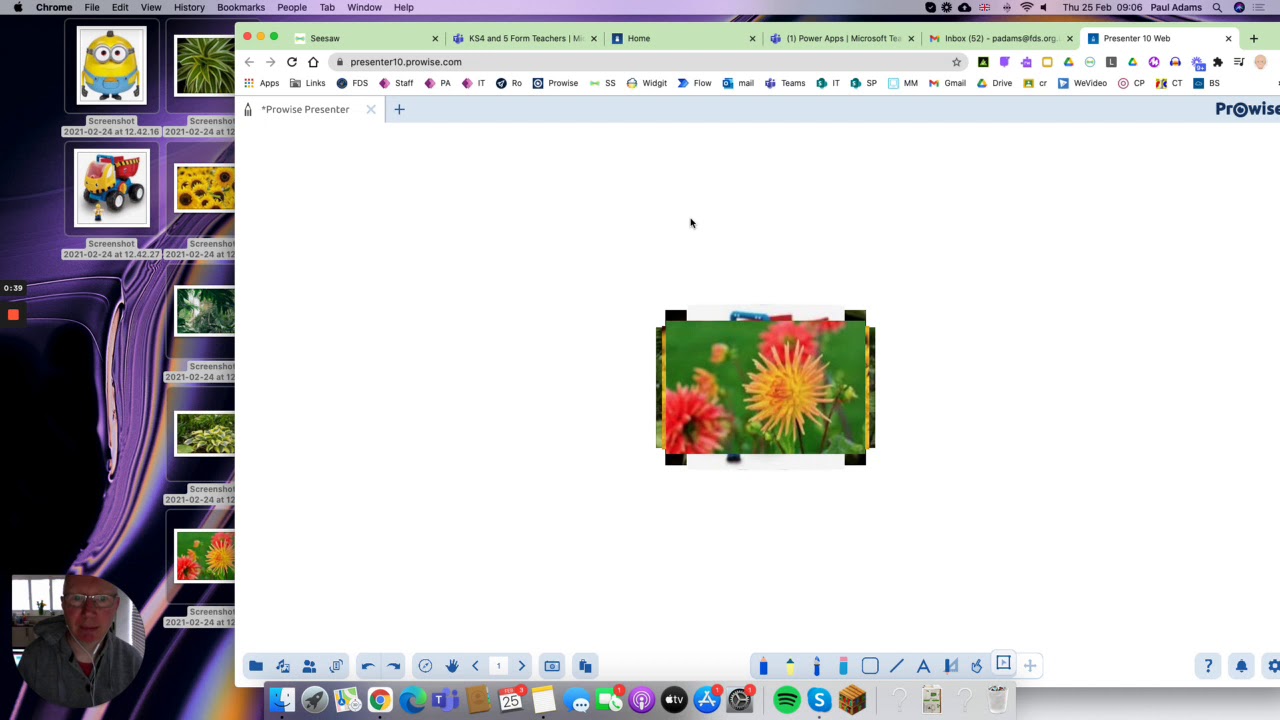Screen dimensions: 1280x720
Task: Switch to KS4 and 5 Form Teachers tab
Action: pyautogui.click(x=525, y=38)
